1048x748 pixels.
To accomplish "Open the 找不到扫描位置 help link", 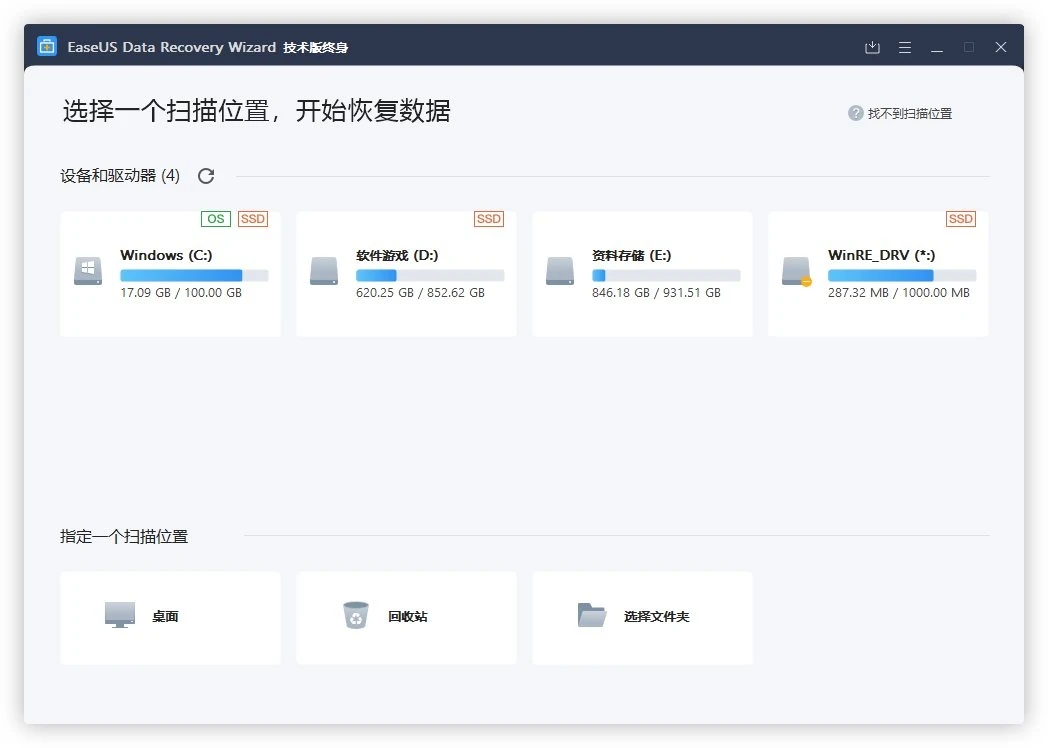I will point(910,114).
